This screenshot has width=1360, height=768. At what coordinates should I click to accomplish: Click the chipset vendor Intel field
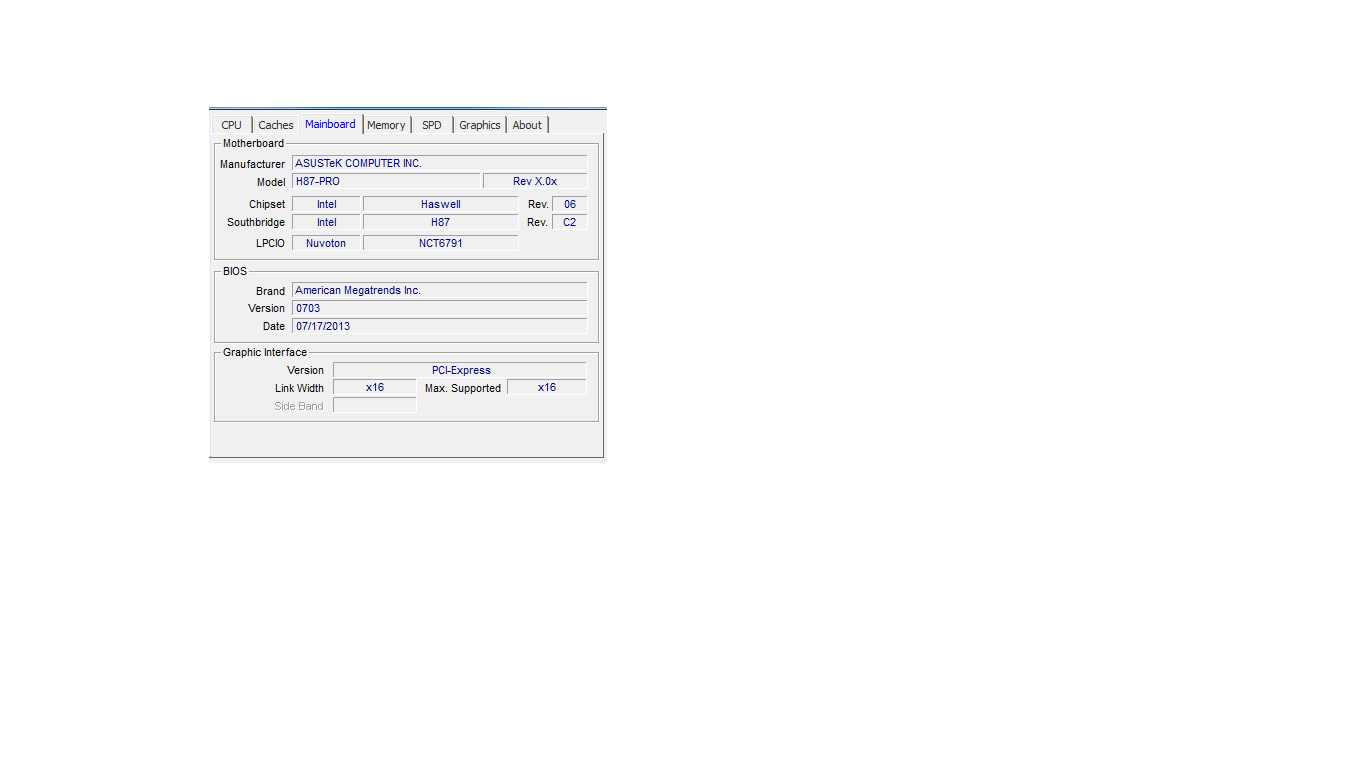[x=326, y=204]
